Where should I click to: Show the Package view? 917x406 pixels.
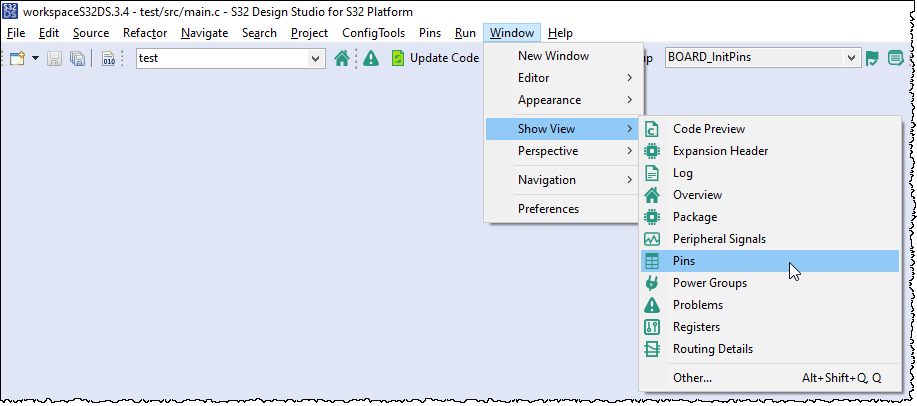click(x=770, y=217)
